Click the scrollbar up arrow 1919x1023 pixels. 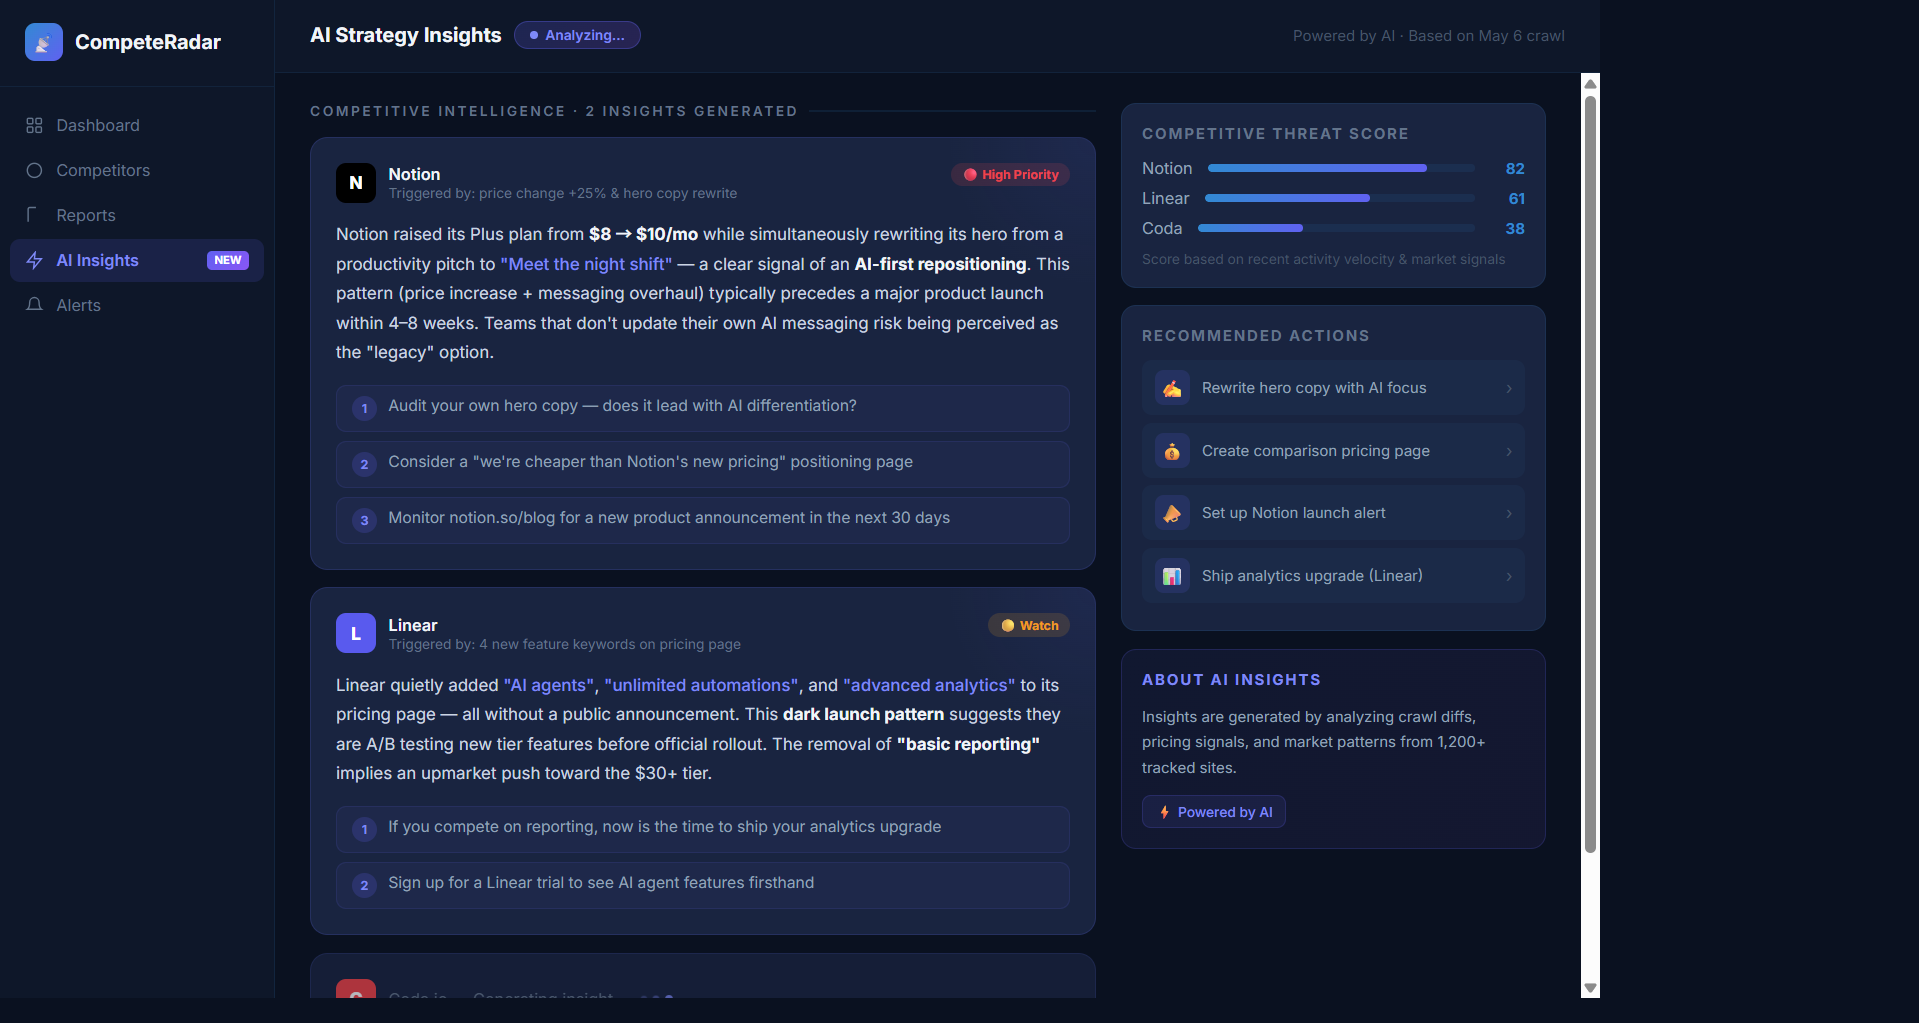pos(1590,84)
